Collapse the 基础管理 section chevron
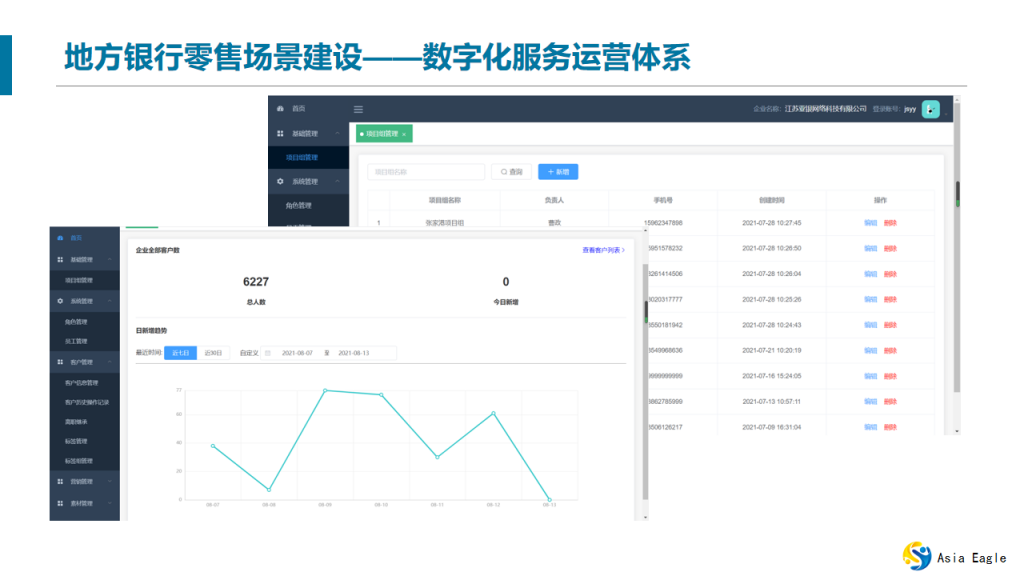This screenshot has height=576, width=1024. [110, 260]
